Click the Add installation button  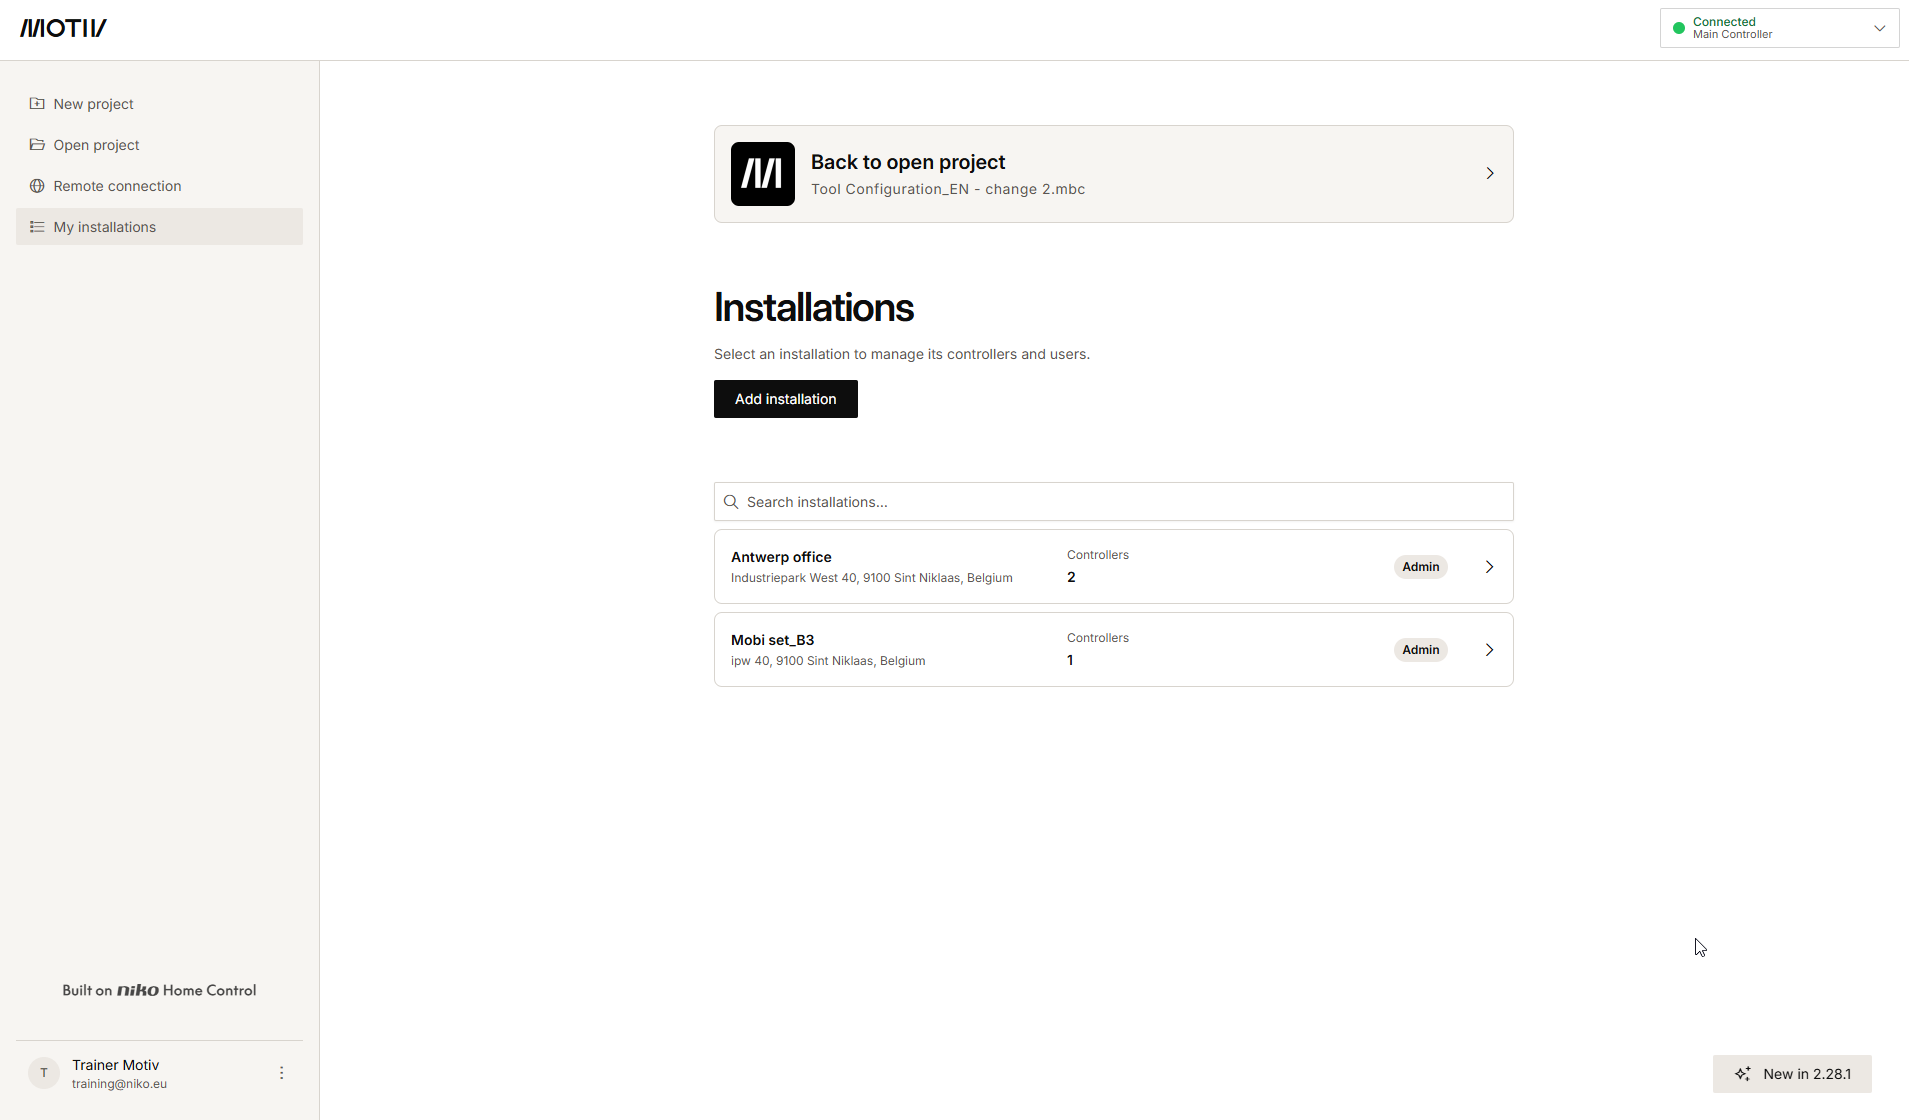[x=785, y=399]
